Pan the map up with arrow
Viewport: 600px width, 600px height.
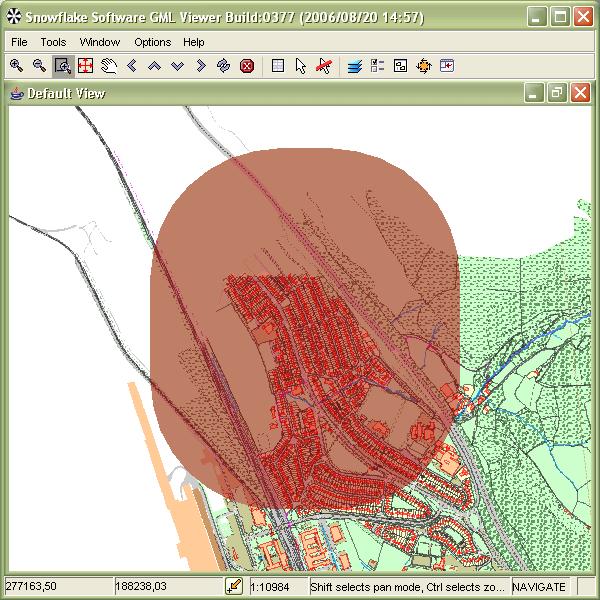pos(154,66)
